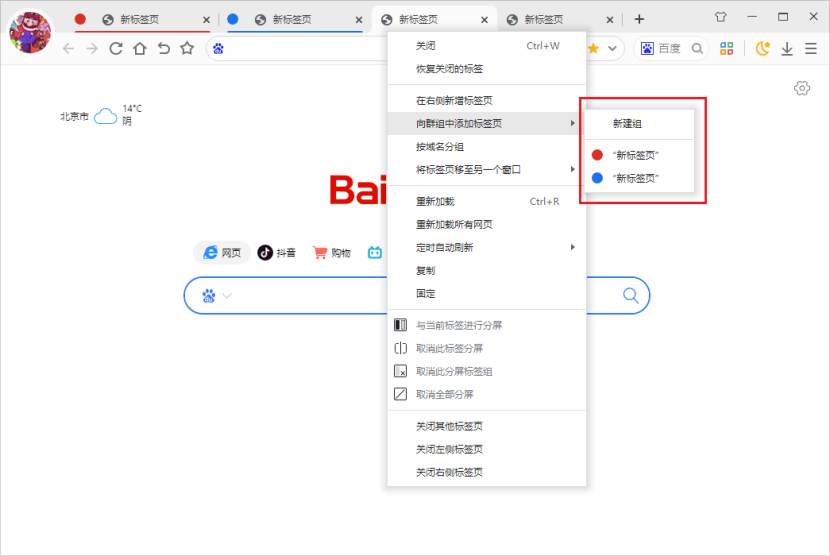The image size is (830, 556).
Task: Click the bookmark star outline icon
Action: 187,48
